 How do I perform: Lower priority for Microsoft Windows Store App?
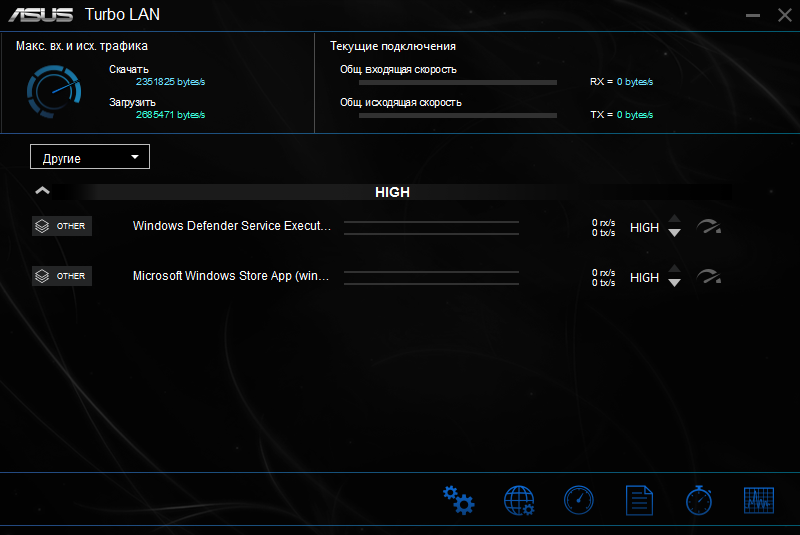pos(674,283)
